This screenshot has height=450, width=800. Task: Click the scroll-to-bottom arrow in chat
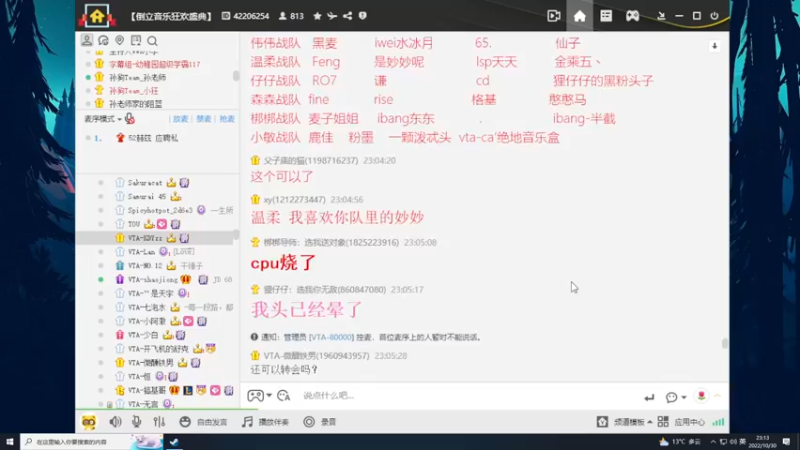714,46
